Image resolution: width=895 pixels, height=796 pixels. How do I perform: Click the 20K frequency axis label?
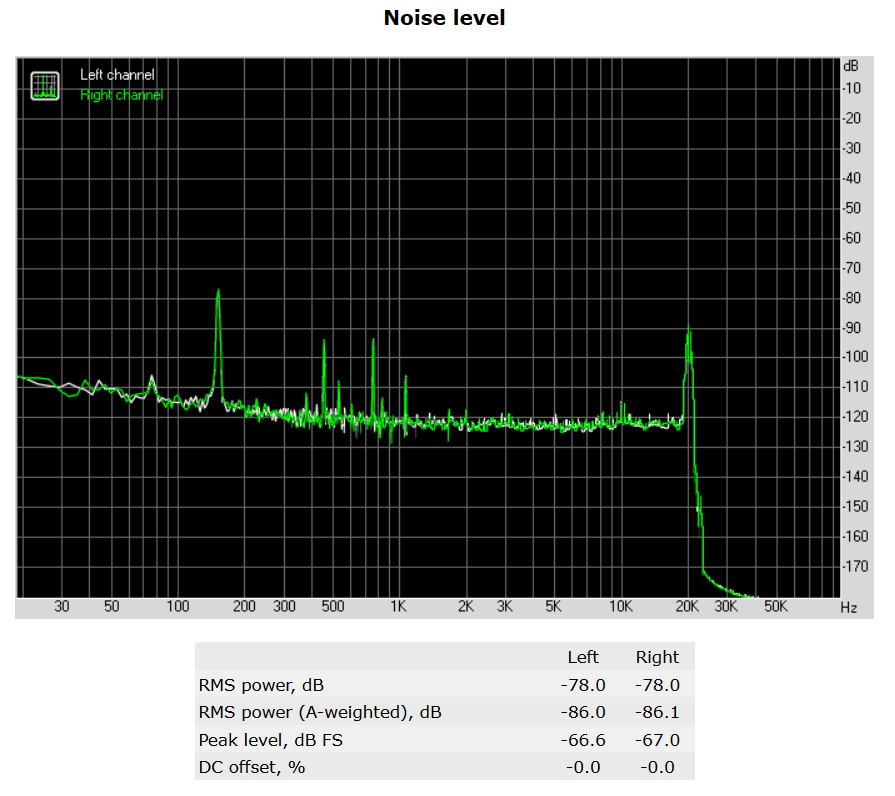coord(687,607)
